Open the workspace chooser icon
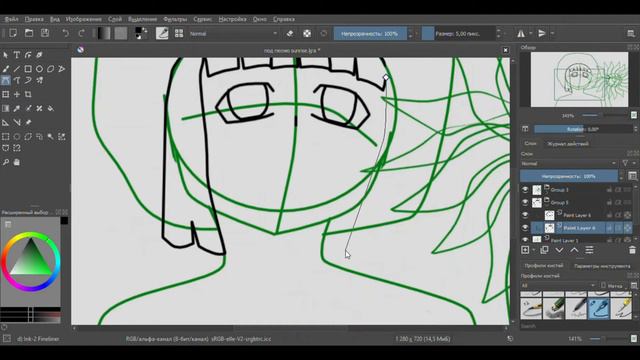Viewport: 640px width, 360px height. point(631,33)
